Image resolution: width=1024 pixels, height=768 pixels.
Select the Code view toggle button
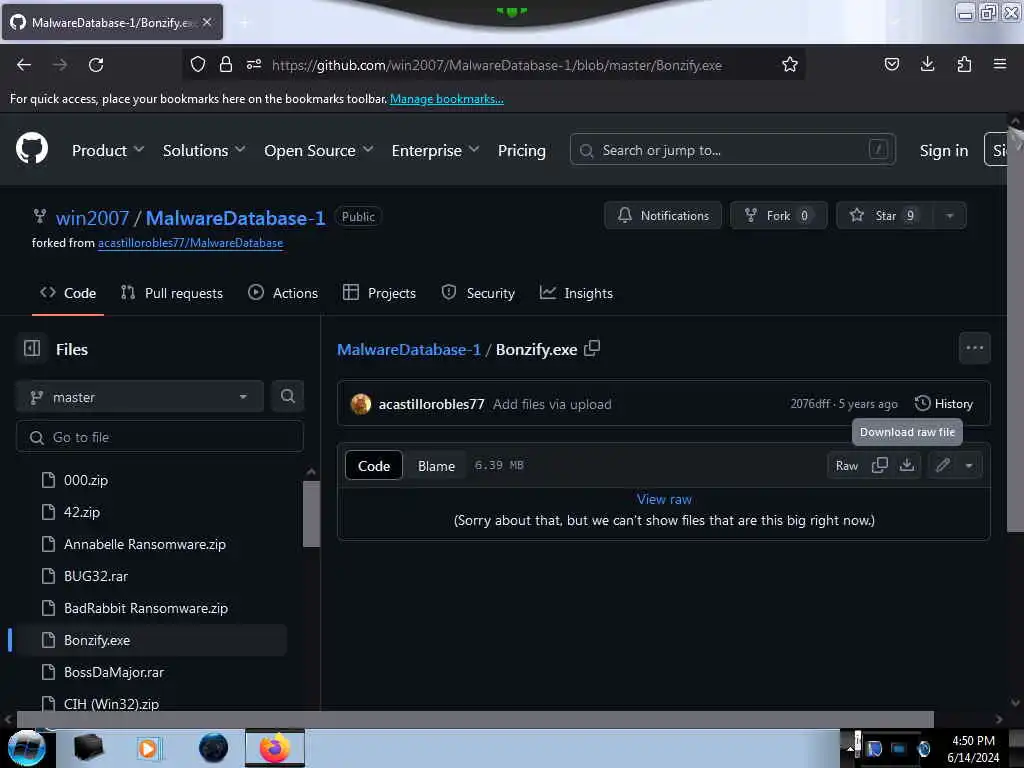(374, 466)
